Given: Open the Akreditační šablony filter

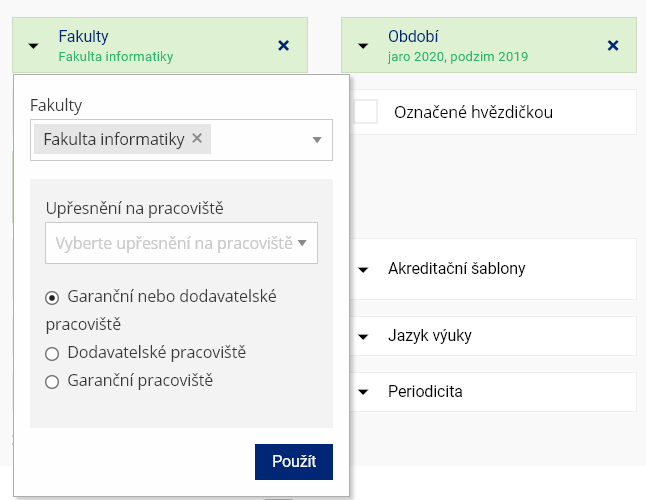Looking at the screenshot, I should point(457,268).
